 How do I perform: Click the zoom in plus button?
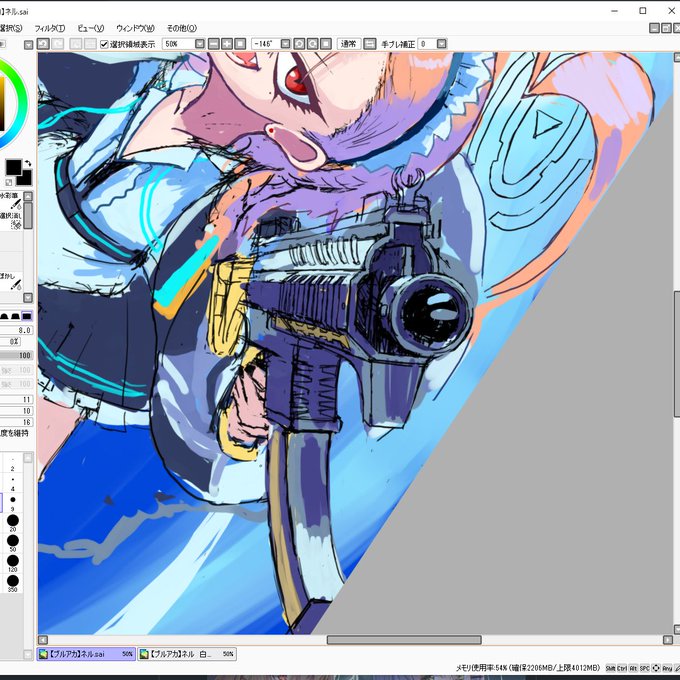[x=227, y=44]
